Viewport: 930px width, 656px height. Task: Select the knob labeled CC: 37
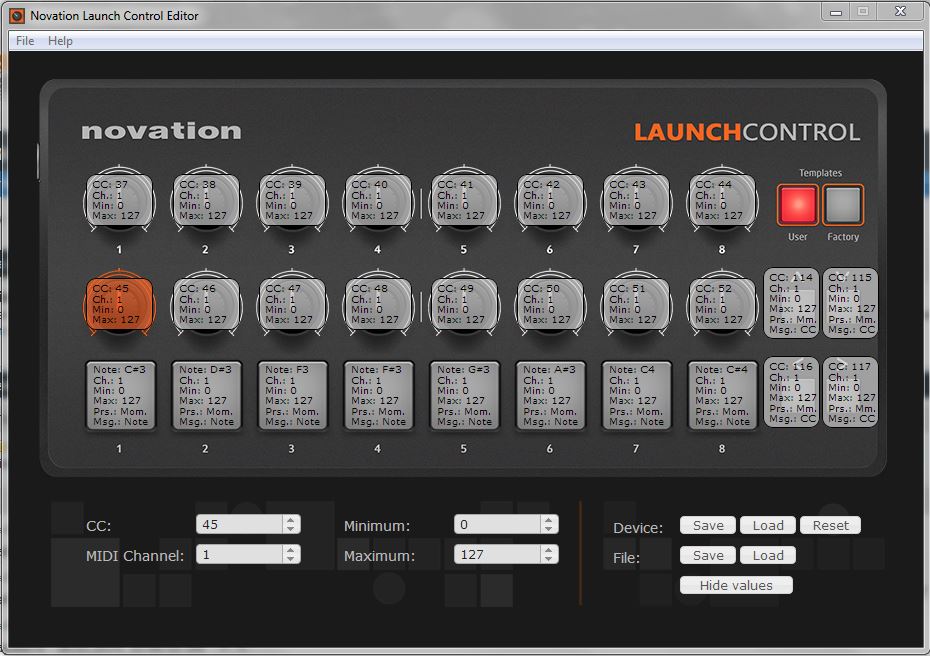[x=119, y=200]
